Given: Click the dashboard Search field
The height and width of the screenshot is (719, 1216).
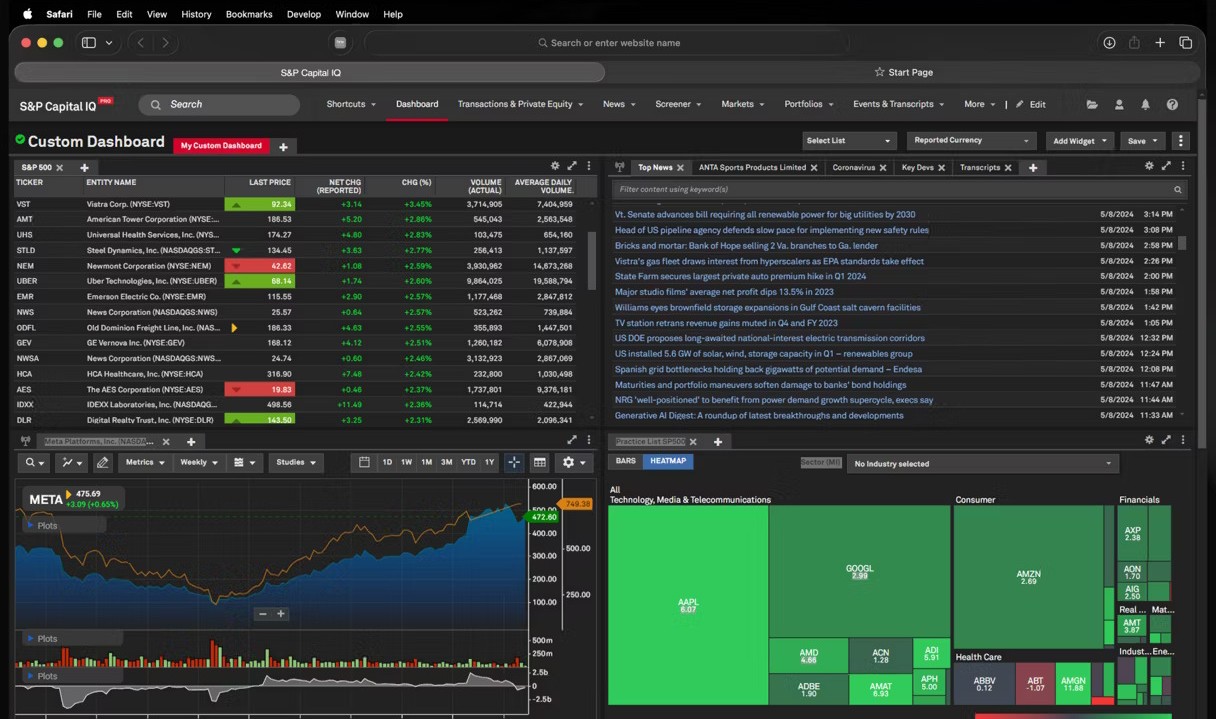Looking at the screenshot, I should coord(219,104).
